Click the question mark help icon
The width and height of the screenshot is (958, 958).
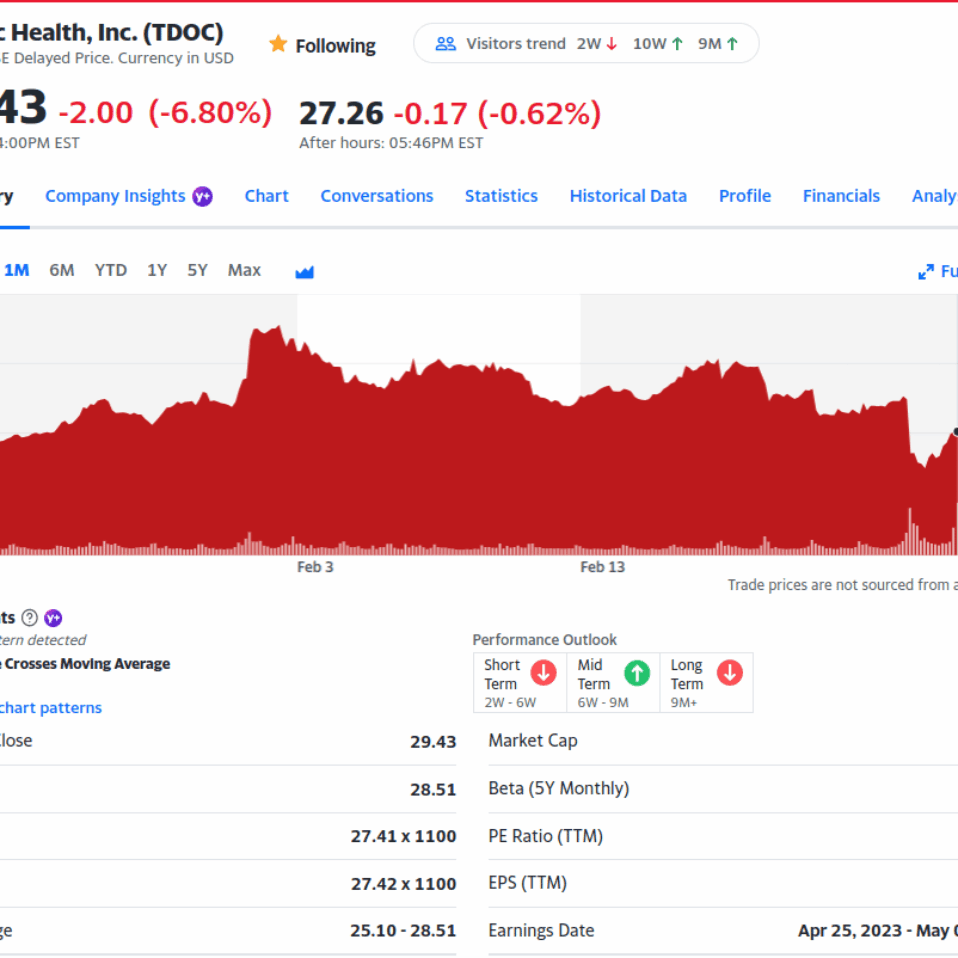30,618
